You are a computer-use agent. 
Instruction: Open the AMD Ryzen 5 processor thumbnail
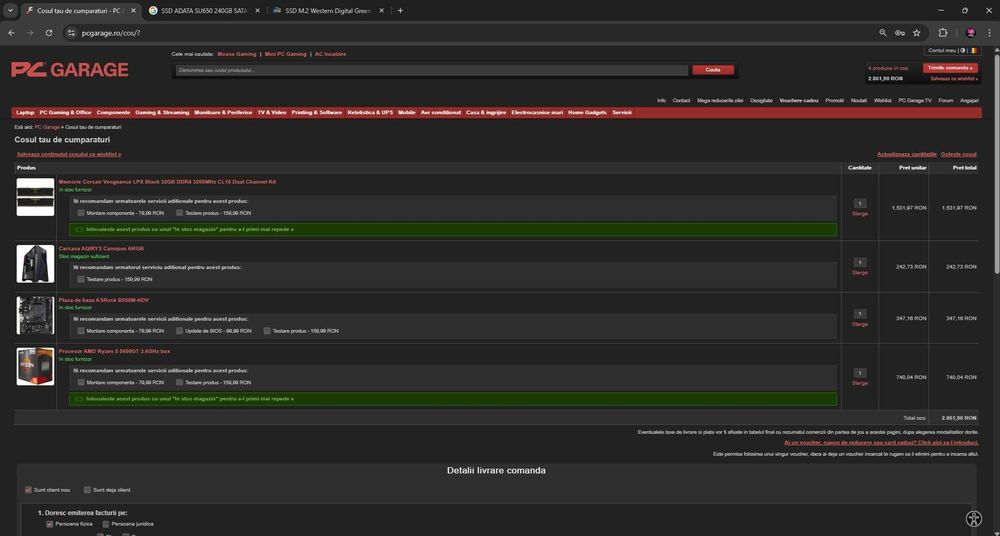coord(35,367)
